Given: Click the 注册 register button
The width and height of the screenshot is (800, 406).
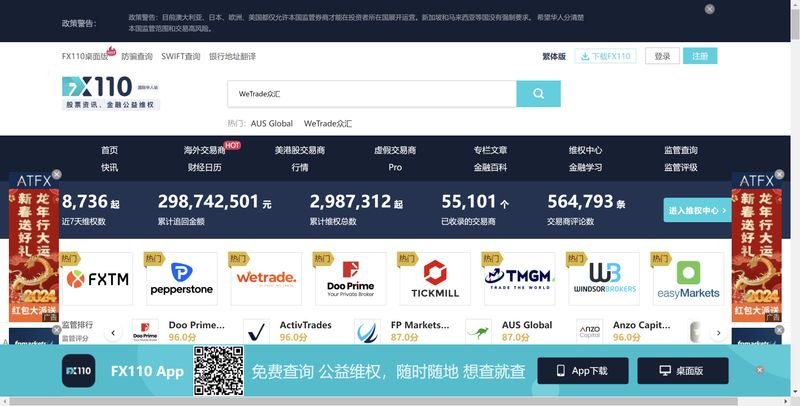Looking at the screenshot, I should (700, 56).
